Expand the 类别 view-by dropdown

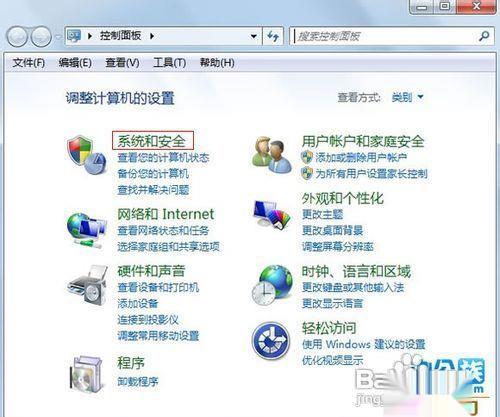click(x=408, y=97)
